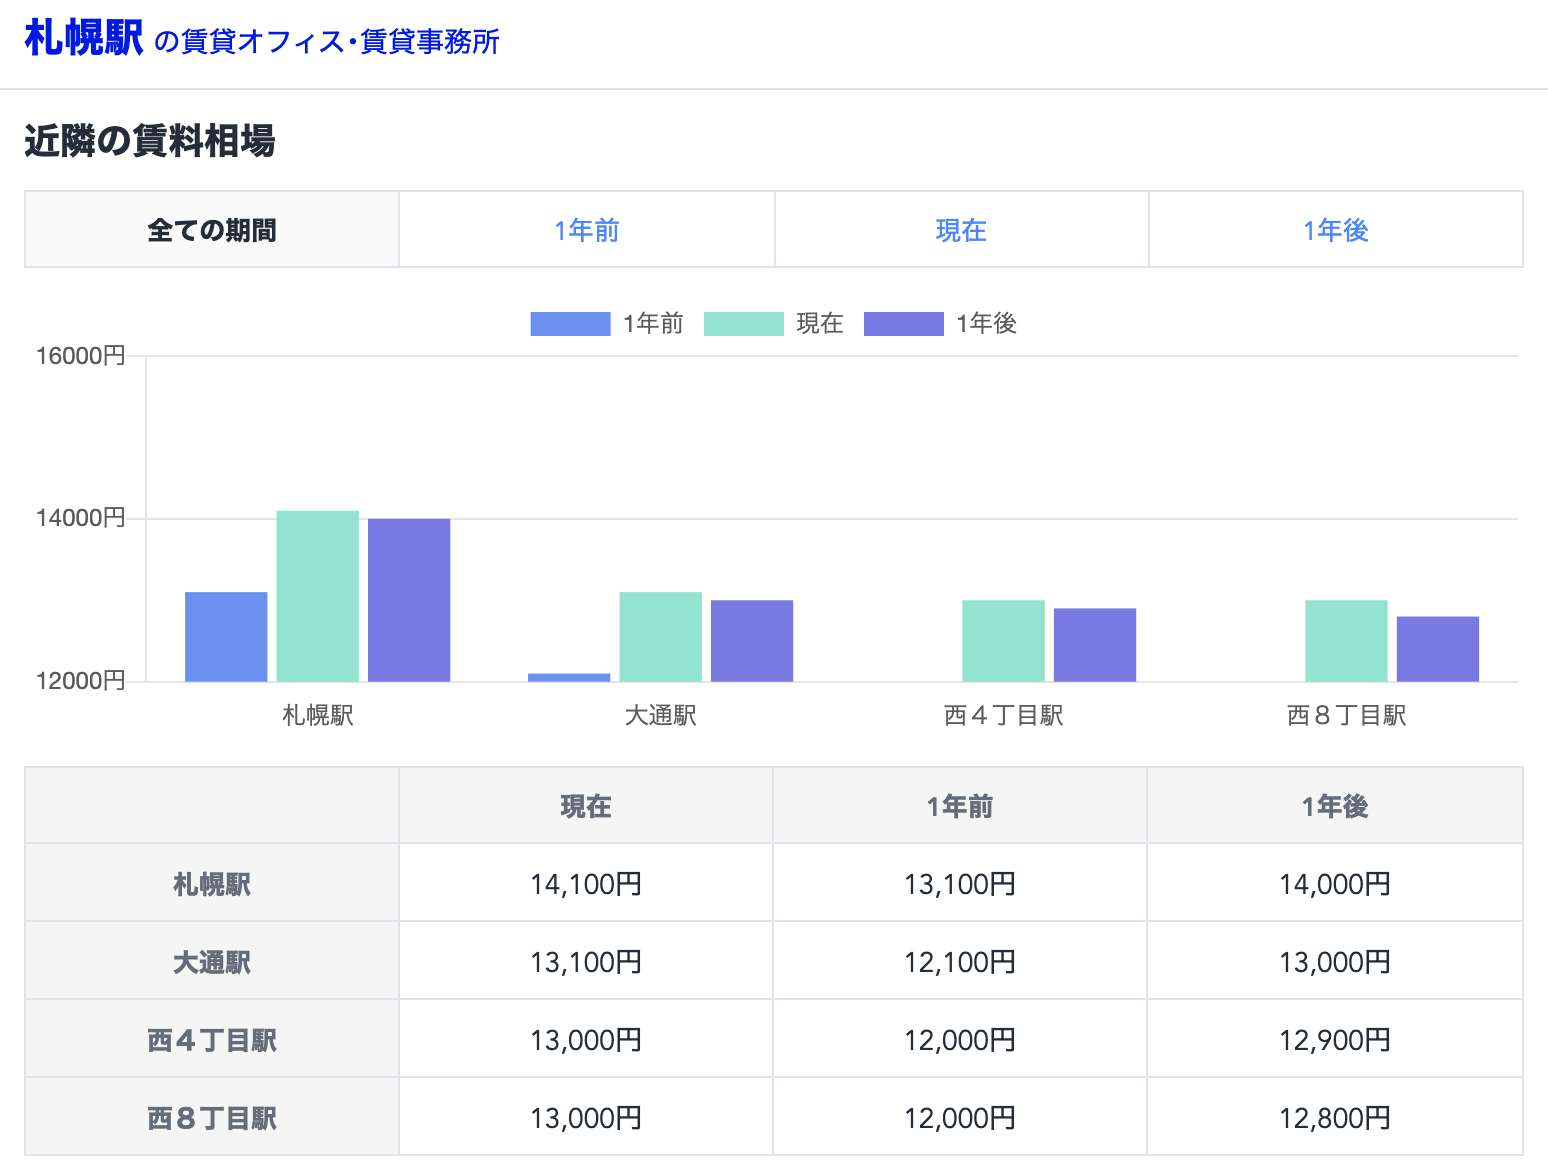Click the 大通駅 1年後 purple bar

coord(752,641)
